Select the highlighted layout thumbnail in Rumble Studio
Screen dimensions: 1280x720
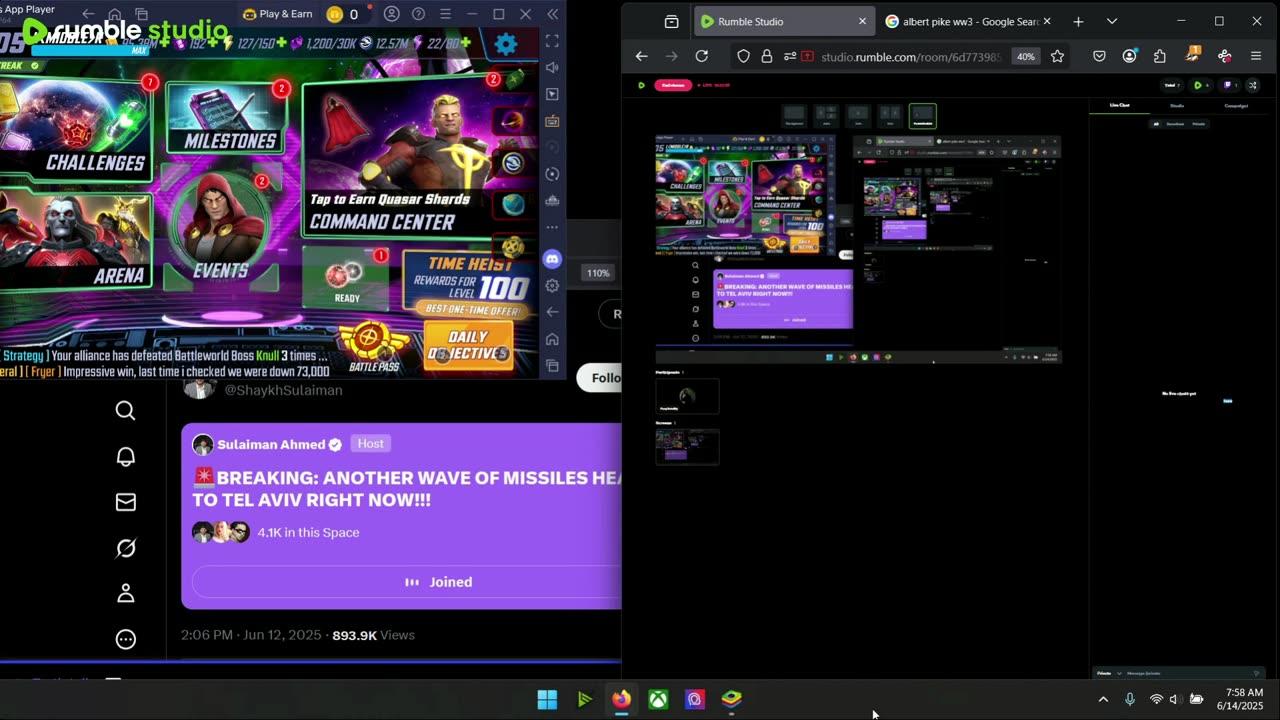coord(923,117)
